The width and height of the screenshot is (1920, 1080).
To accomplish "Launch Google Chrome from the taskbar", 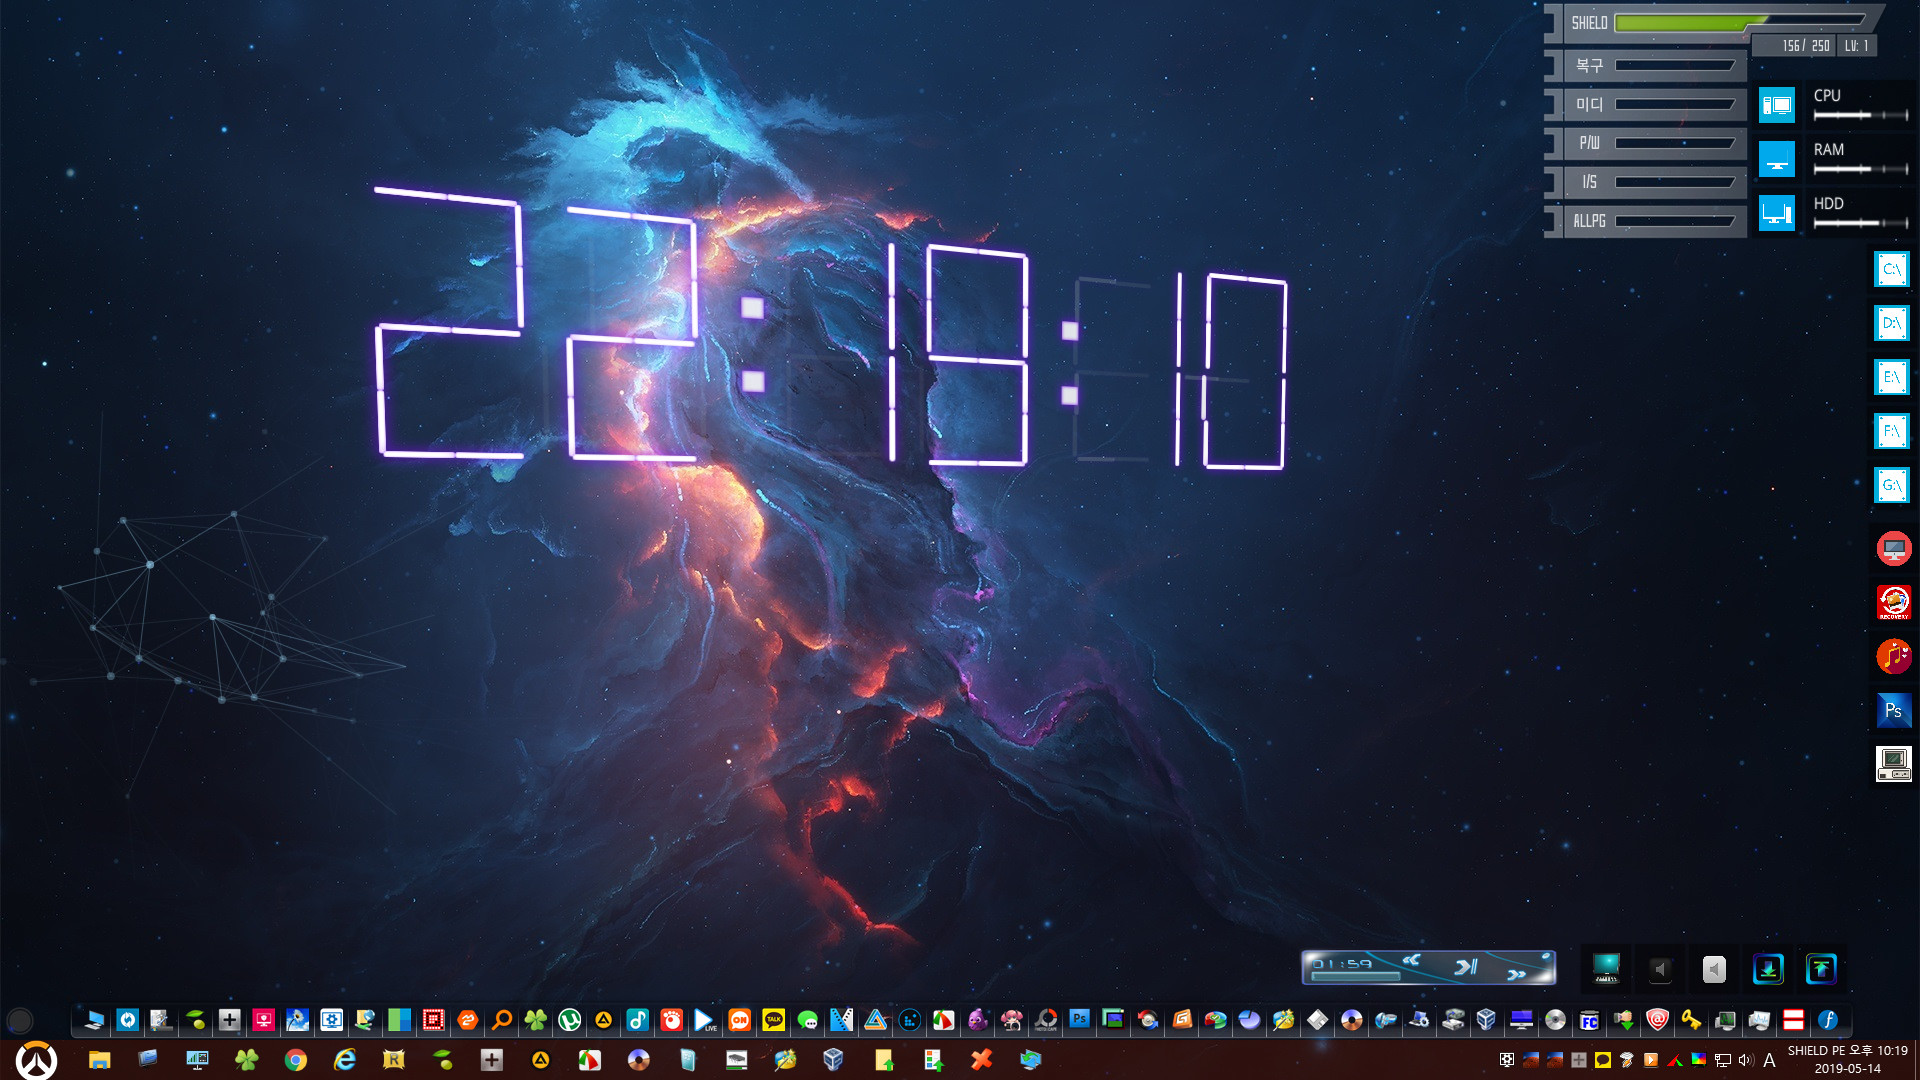I will click(x=295, y=1060).
